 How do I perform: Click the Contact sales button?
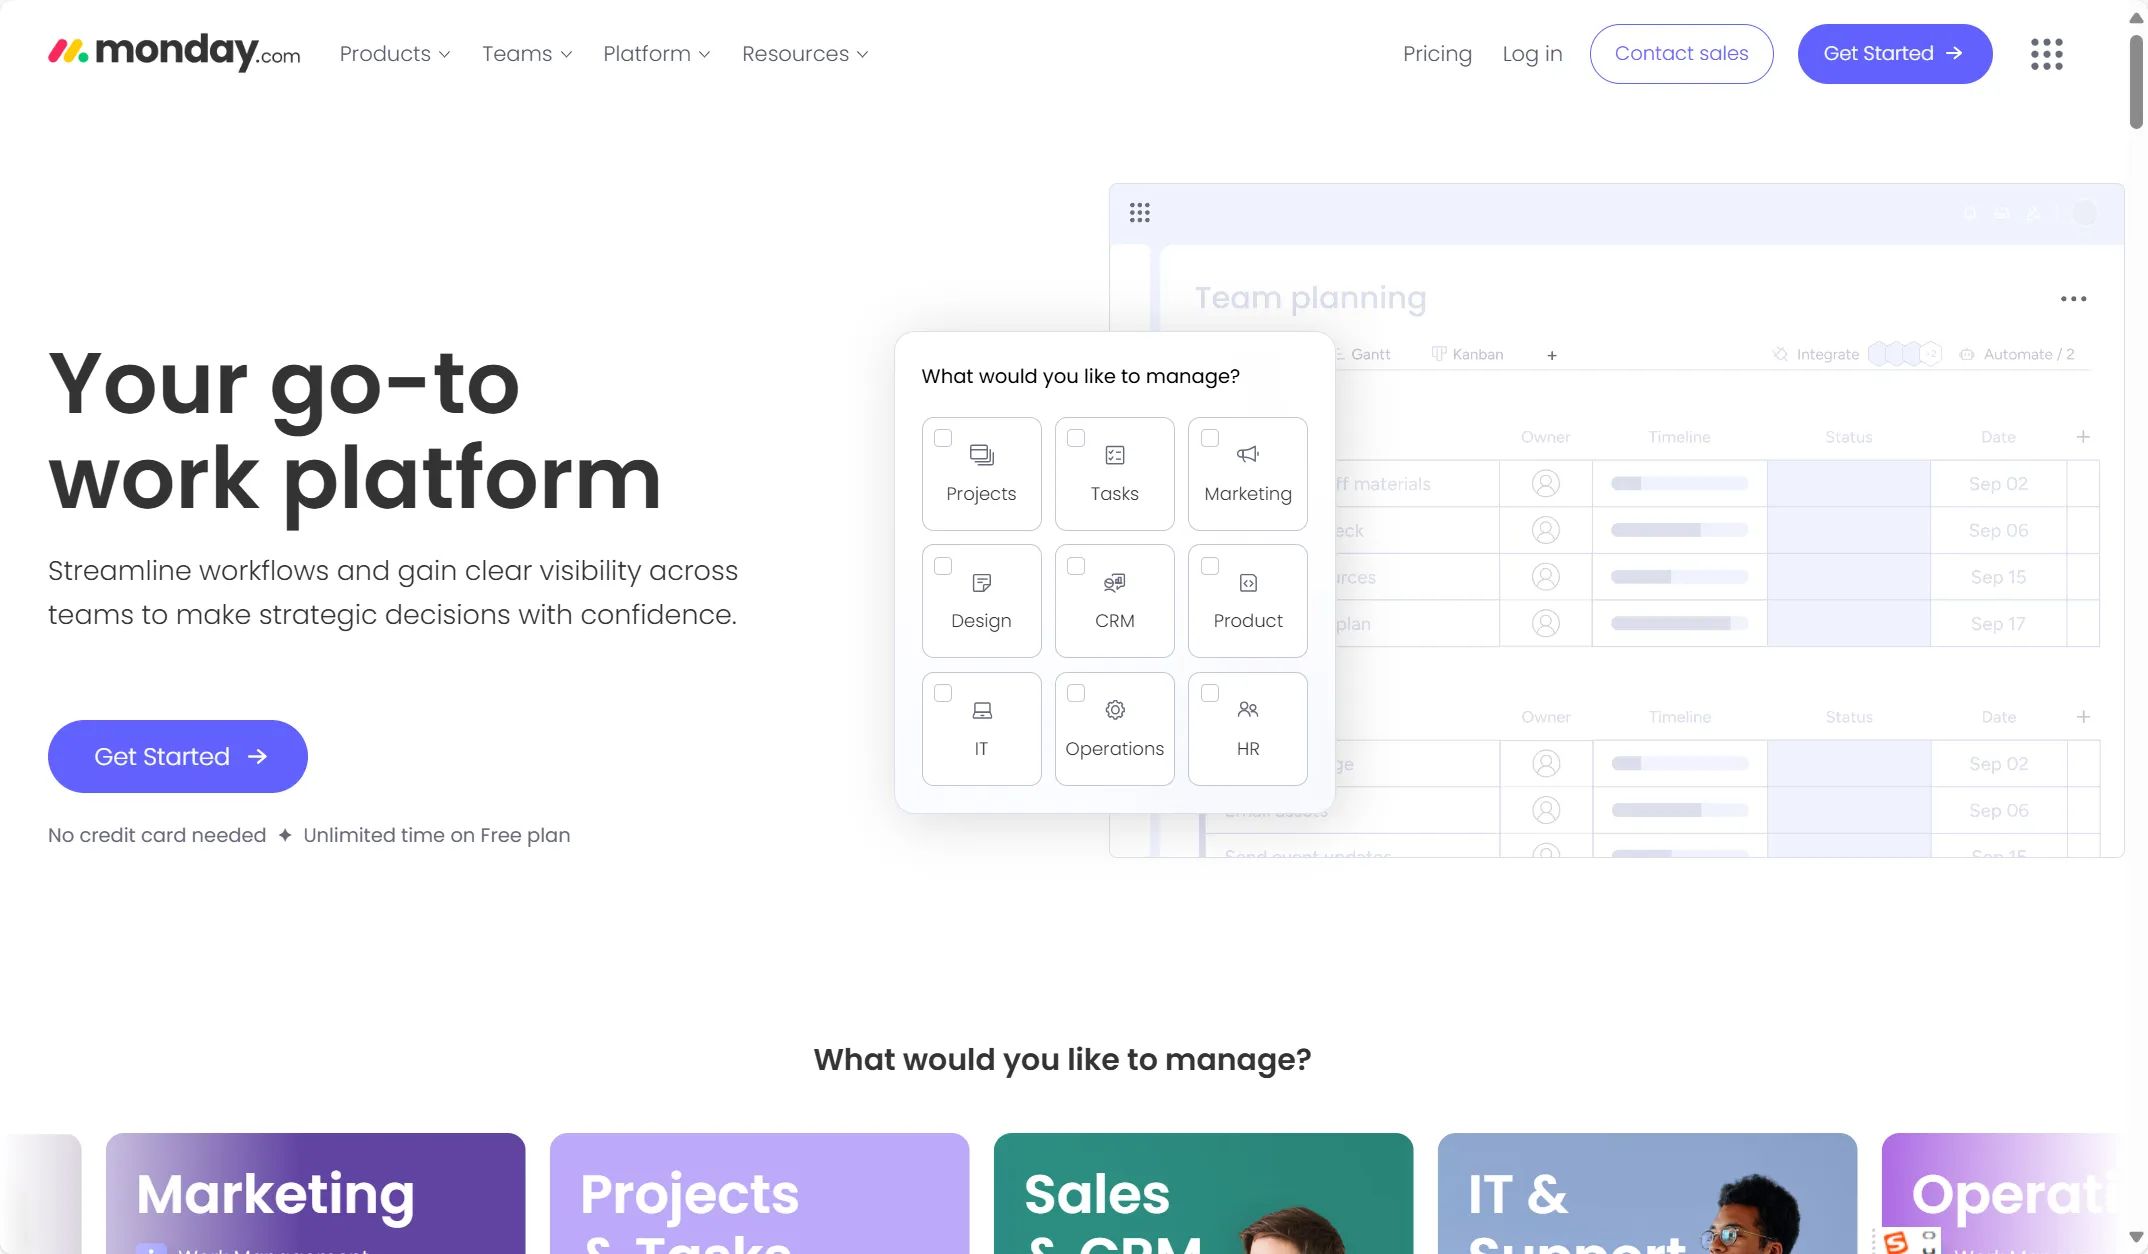point(1681,54)
